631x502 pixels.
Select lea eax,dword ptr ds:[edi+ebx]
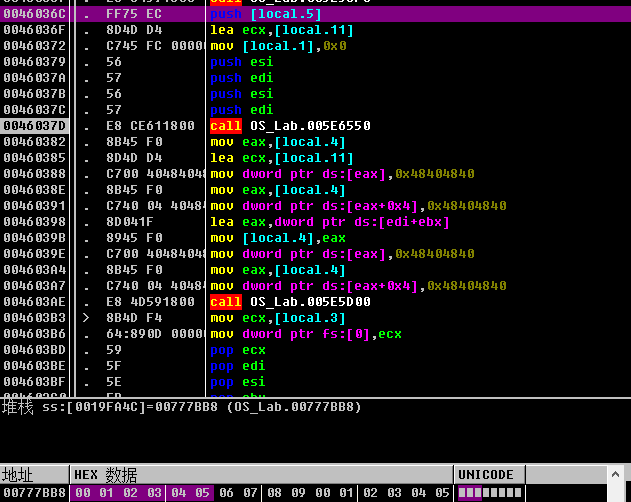[330, 222]
